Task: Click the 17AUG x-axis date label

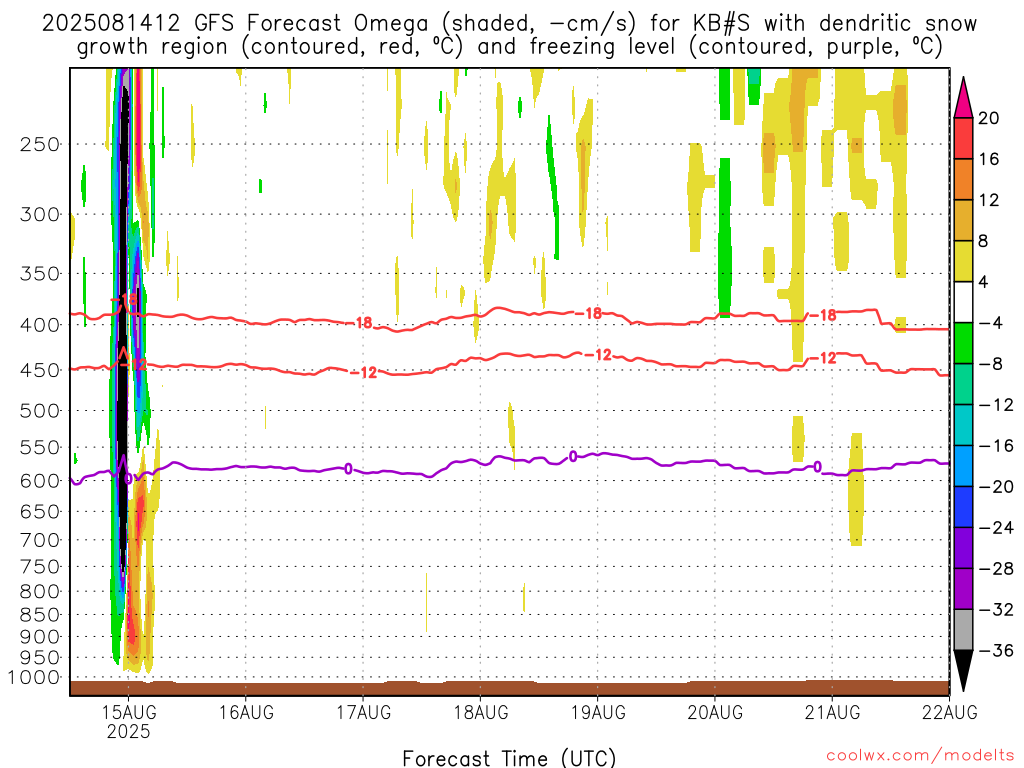Action: (364, 712)
